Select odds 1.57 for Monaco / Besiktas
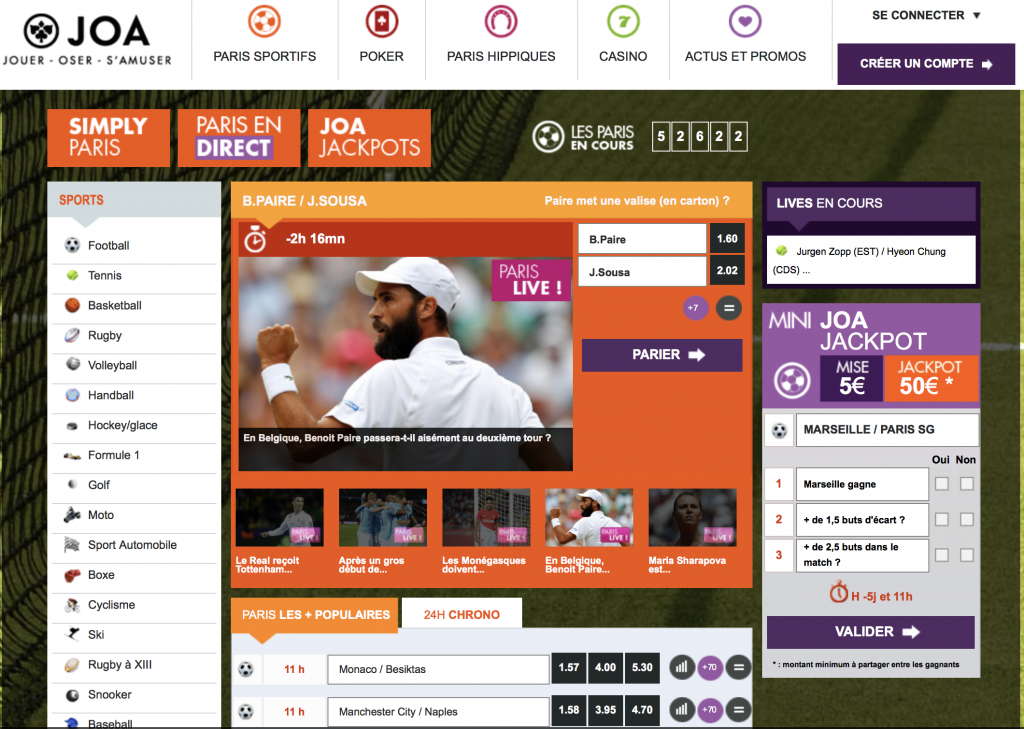Screen dimensions: 1024x729 (x=569, y=668)
